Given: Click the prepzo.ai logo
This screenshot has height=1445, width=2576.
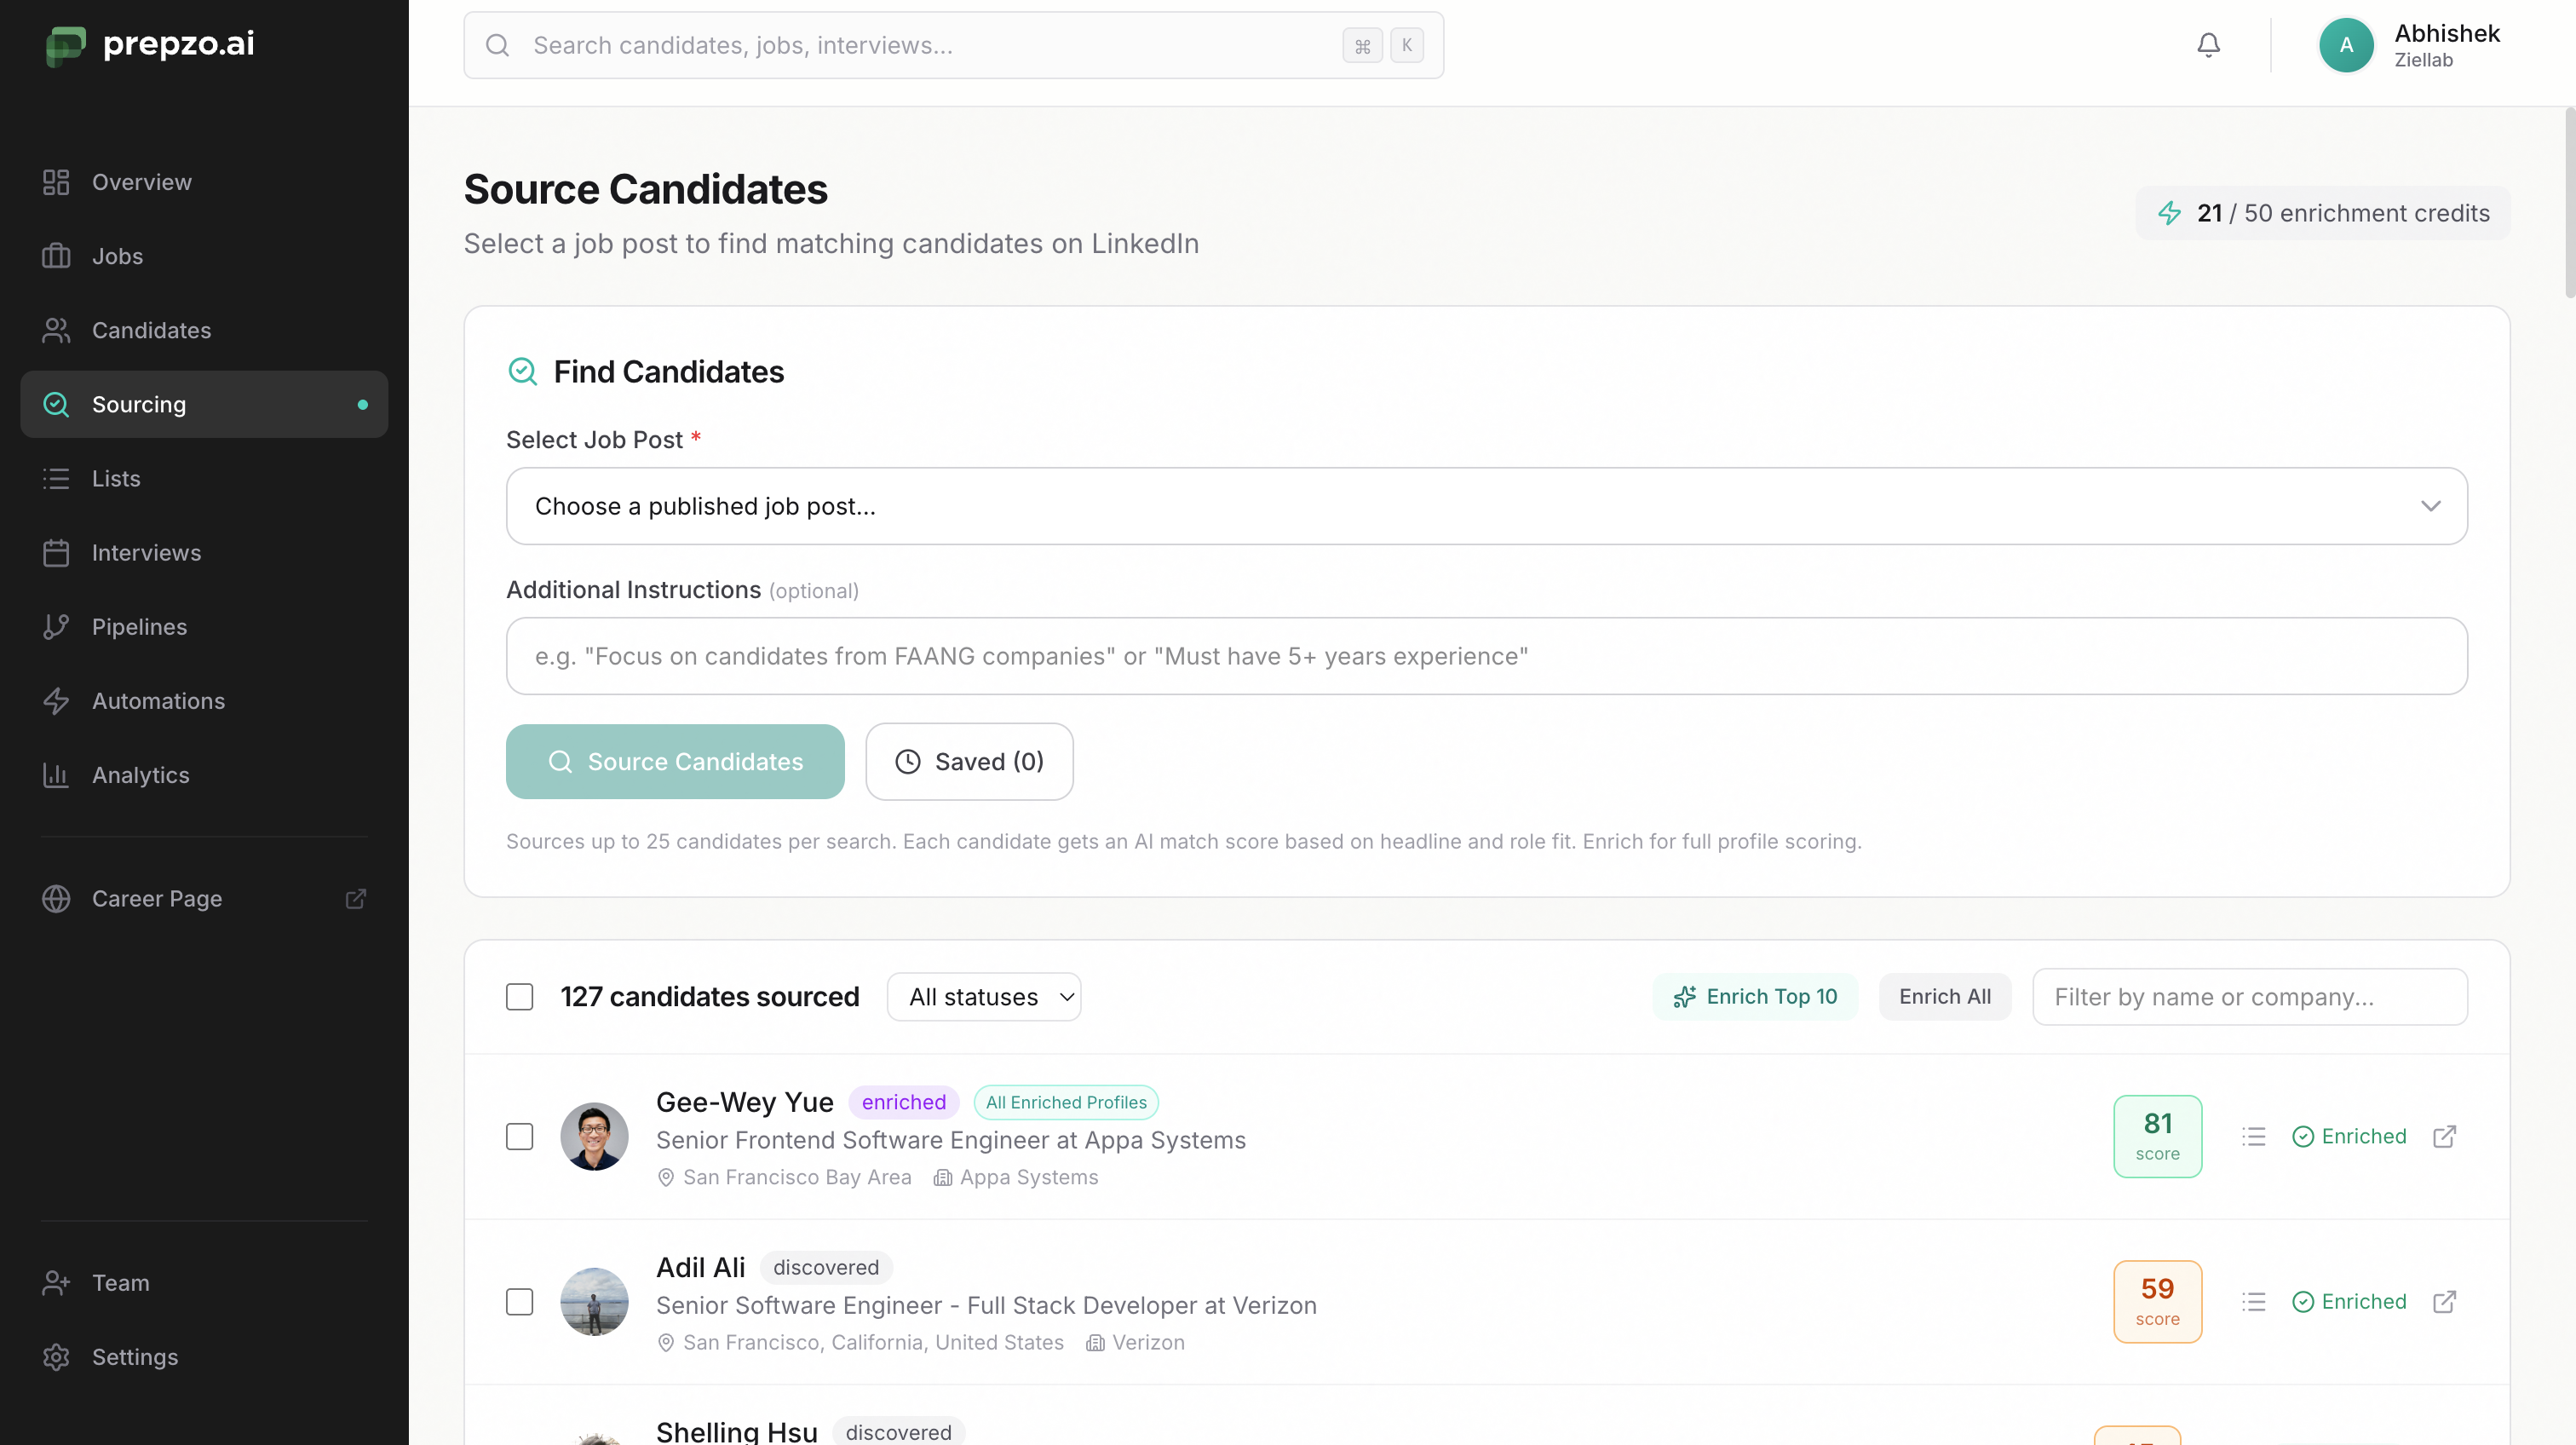Looking at the screenshot, I should (150, 44).
